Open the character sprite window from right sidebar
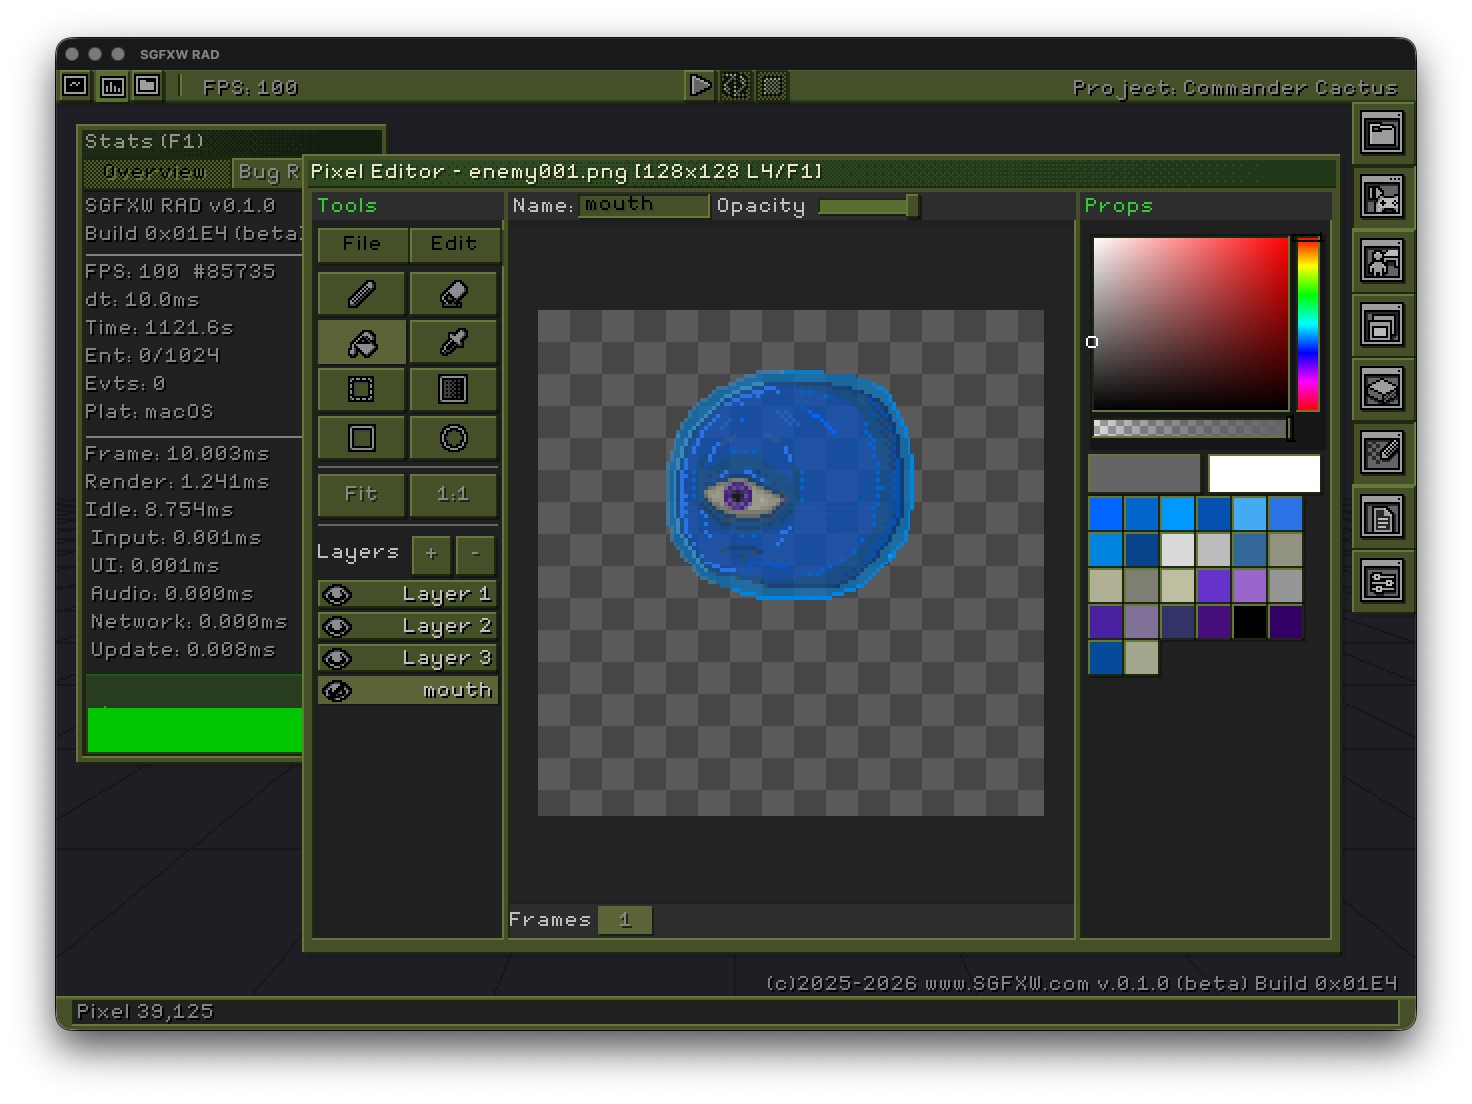 tap(1382, 261)
